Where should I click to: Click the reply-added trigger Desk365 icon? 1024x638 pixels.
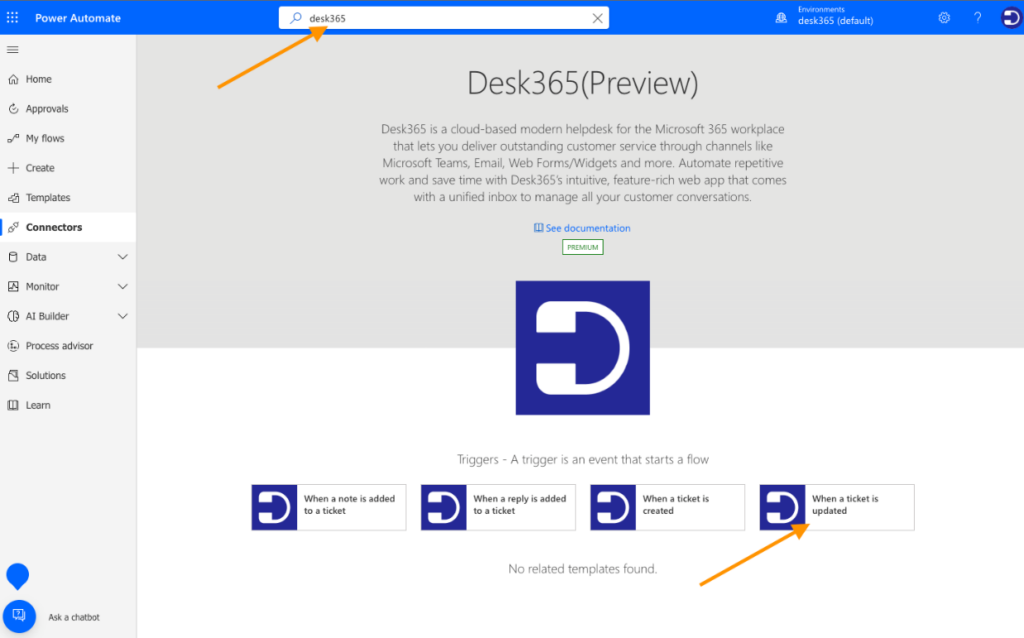pos(443,507)
